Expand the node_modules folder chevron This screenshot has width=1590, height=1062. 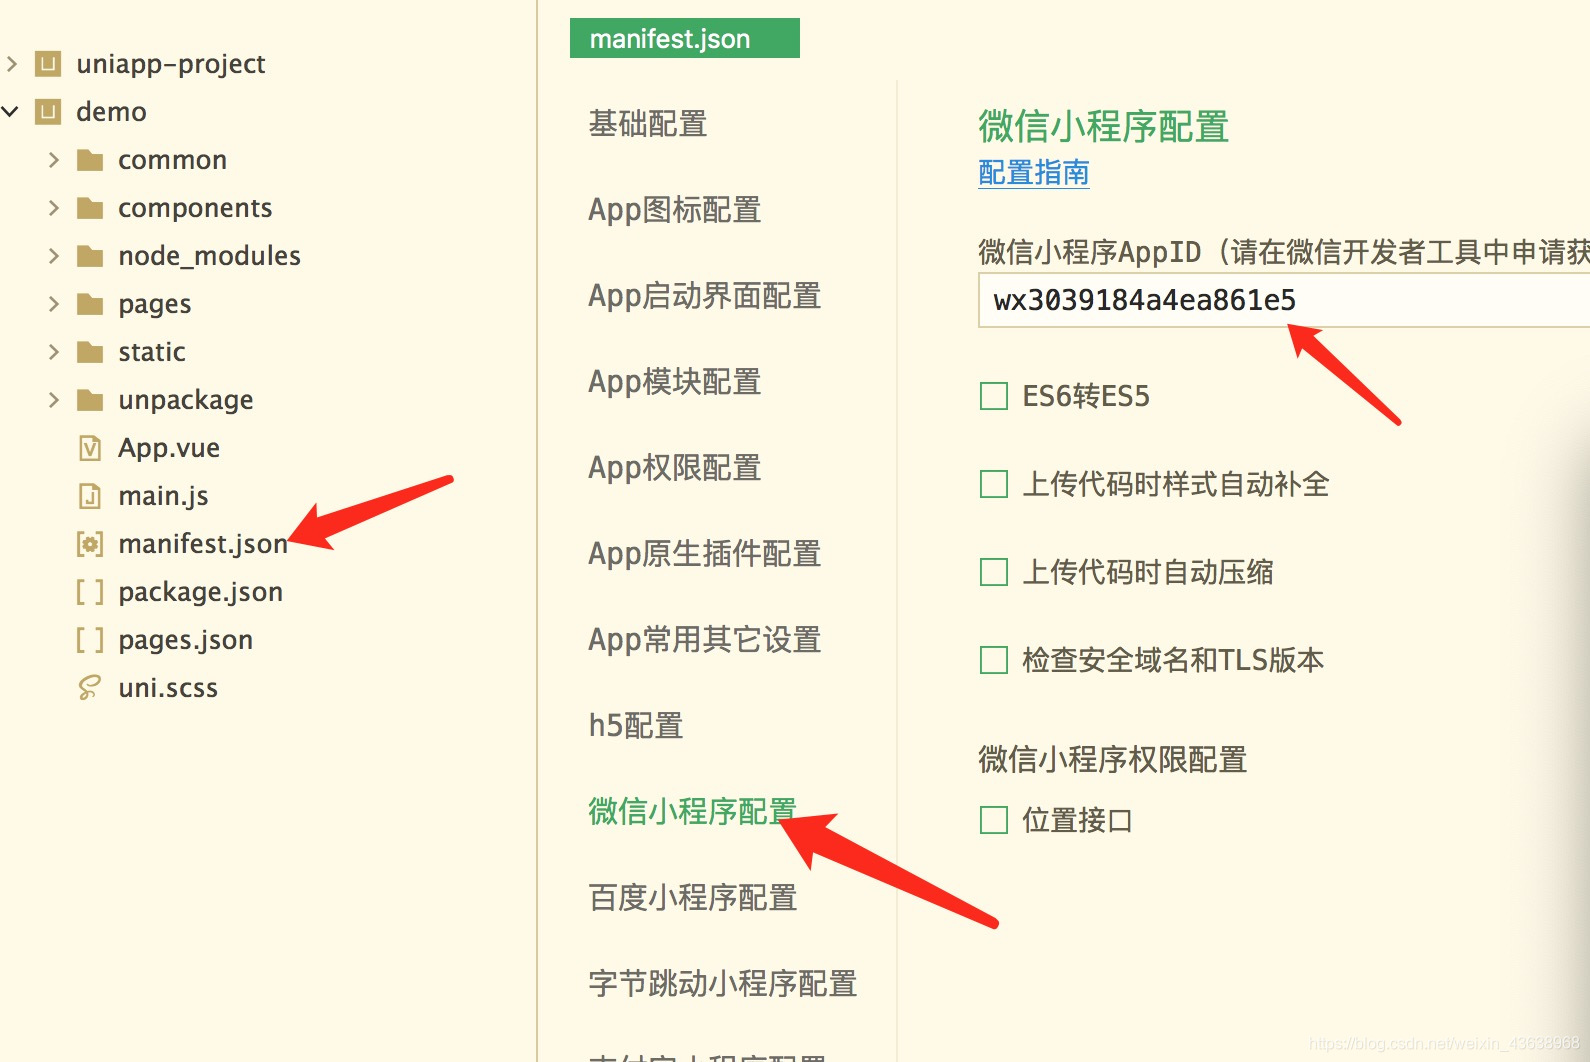pos(54,256)
